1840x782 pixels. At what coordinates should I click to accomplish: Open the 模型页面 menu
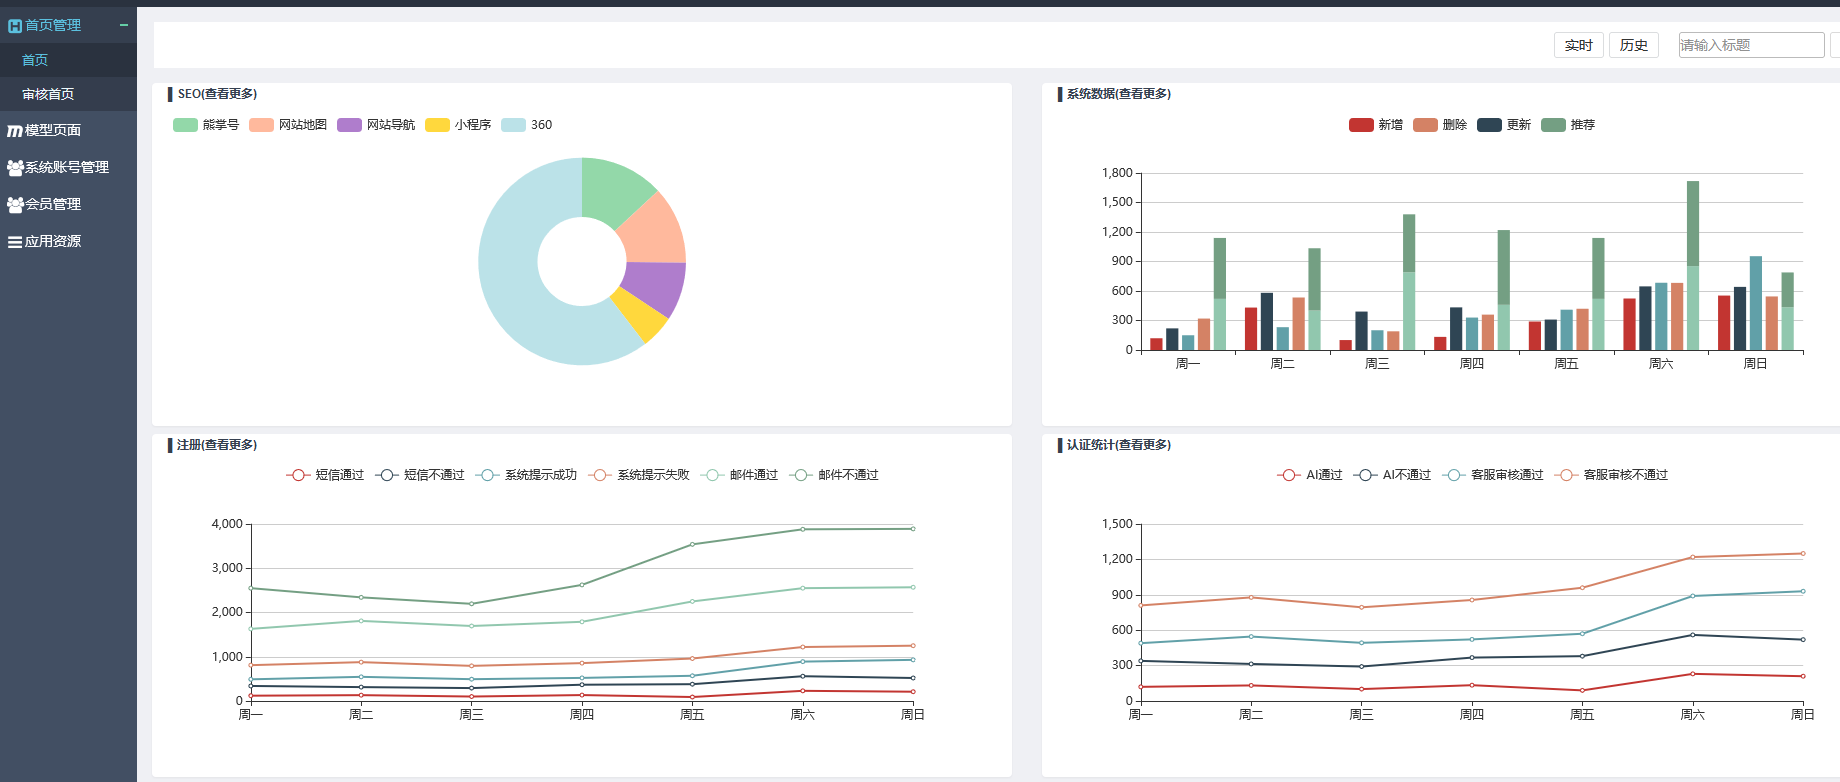68,130
